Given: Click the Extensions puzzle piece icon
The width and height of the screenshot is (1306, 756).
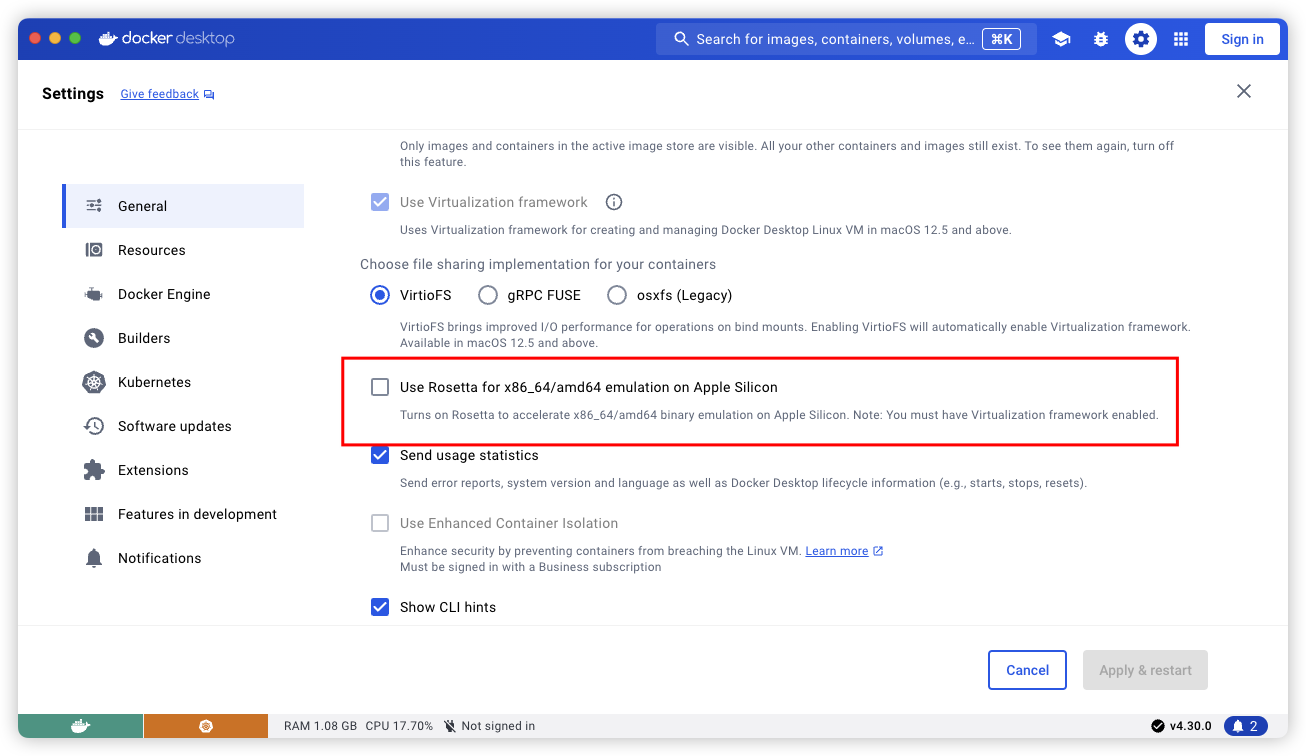Looking at the screenshot, I should point(94,470).
